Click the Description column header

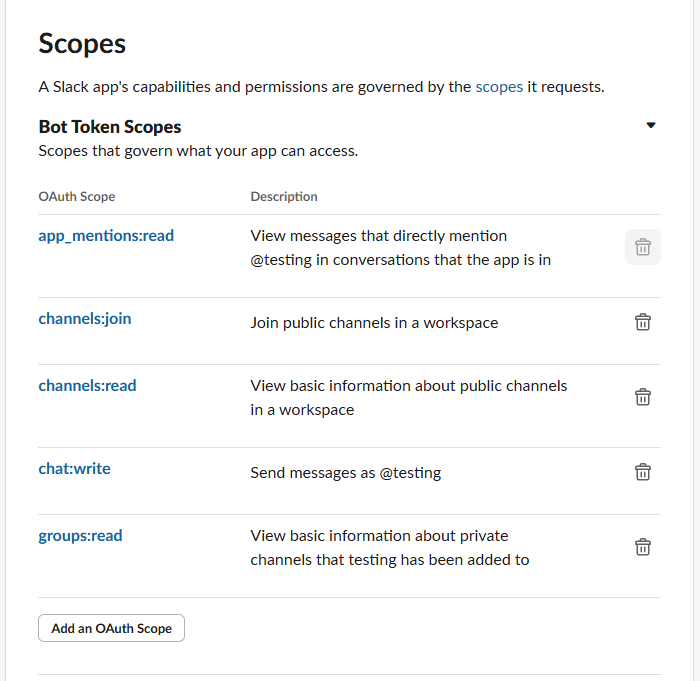pyautogui.click(x=284, y=197)
